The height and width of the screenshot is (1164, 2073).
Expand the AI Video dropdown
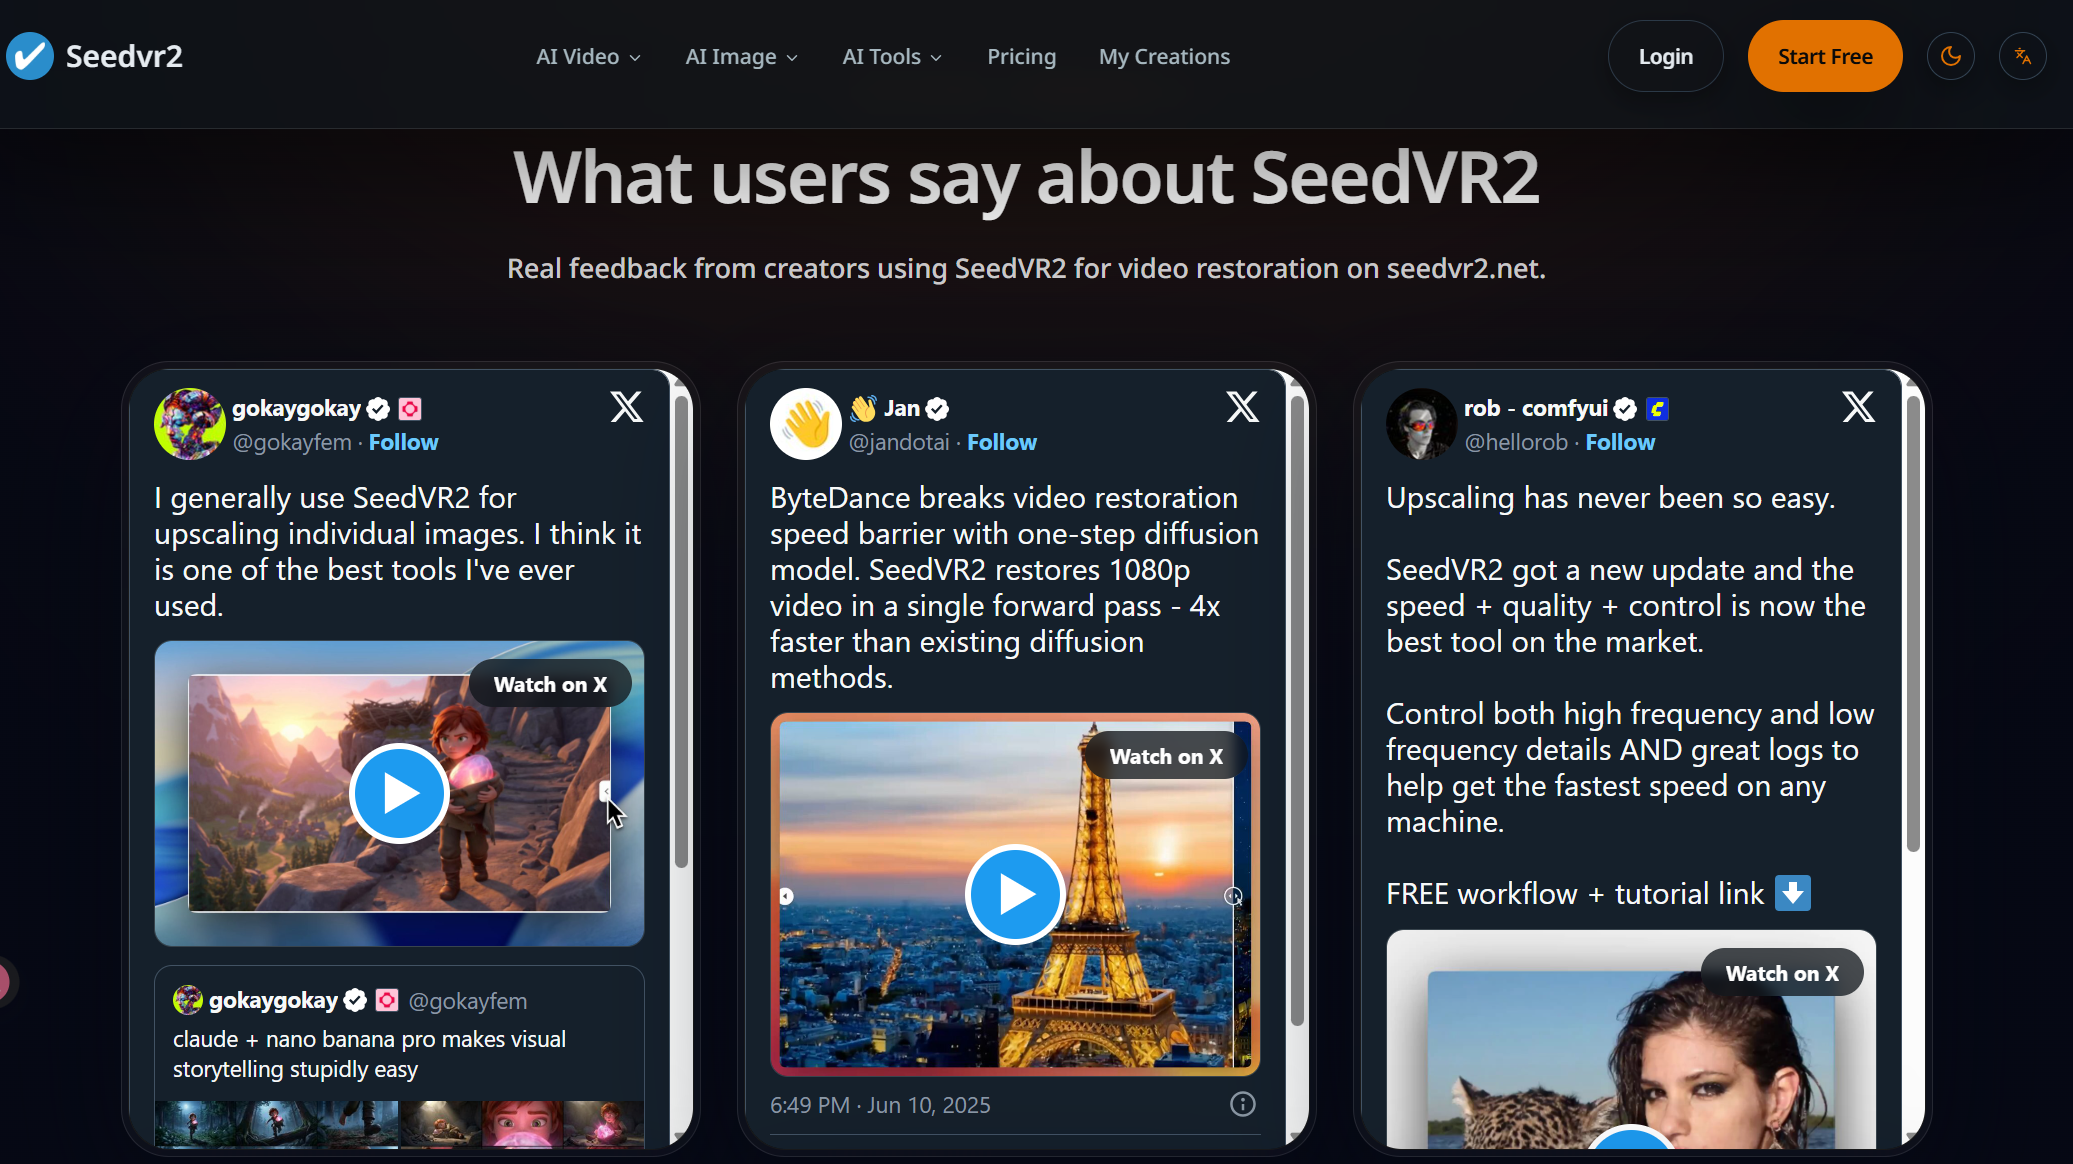pyautogui.click(x=588, y=56)
